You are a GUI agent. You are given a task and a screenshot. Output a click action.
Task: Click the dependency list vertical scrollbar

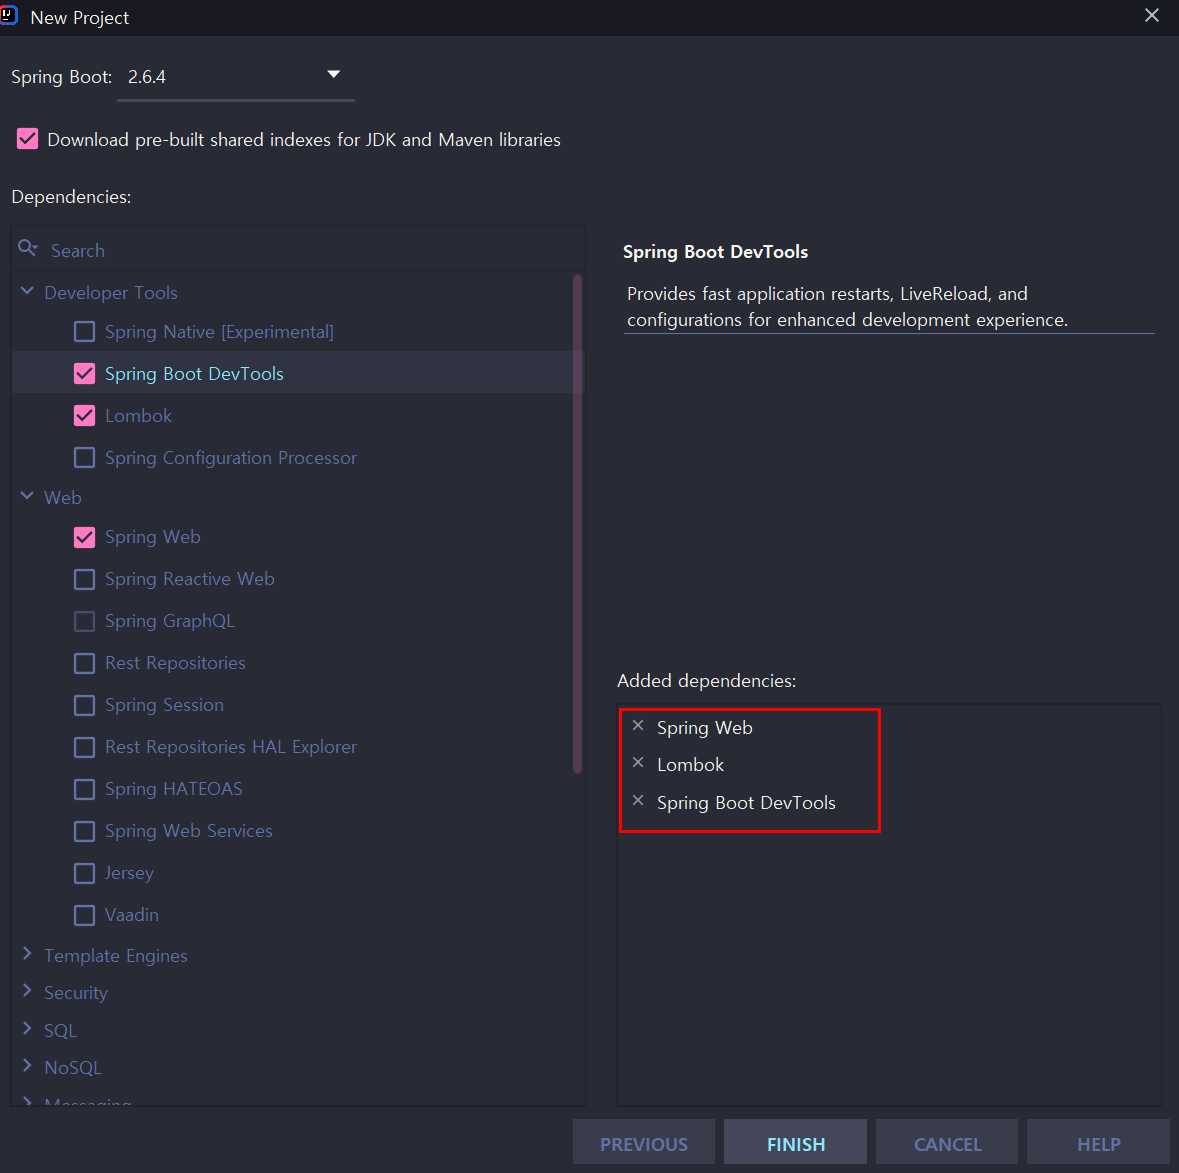tap(577, 524)
